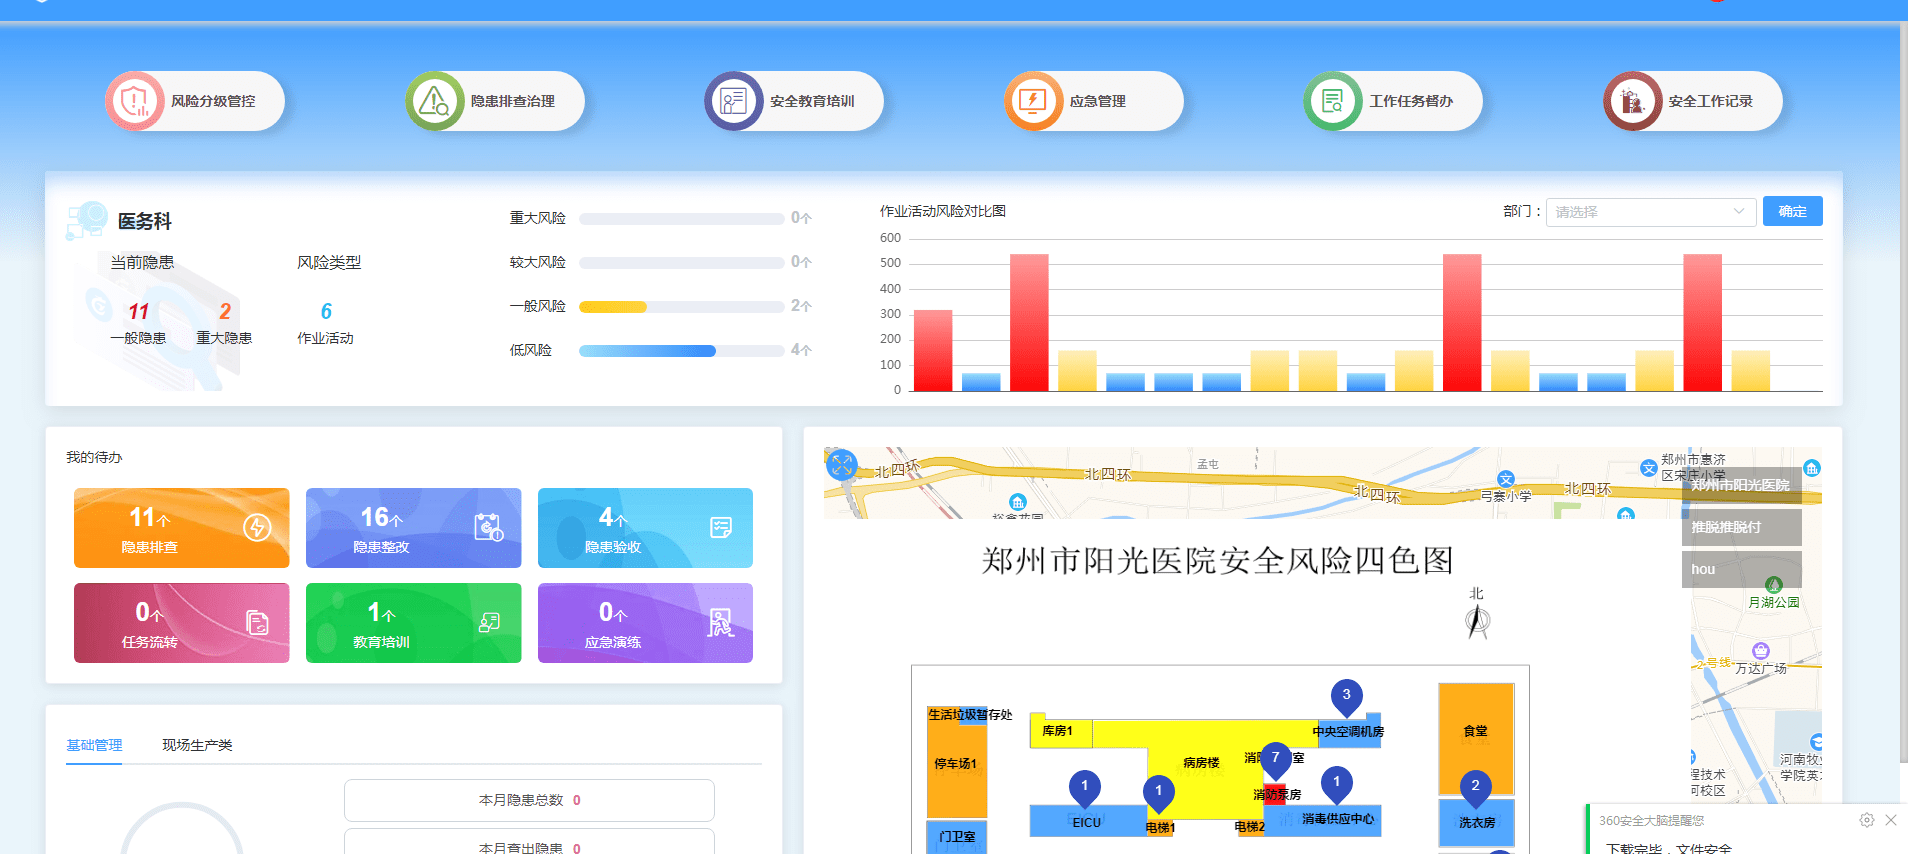Open the 隐患排查 pending card

click(181, 528)
